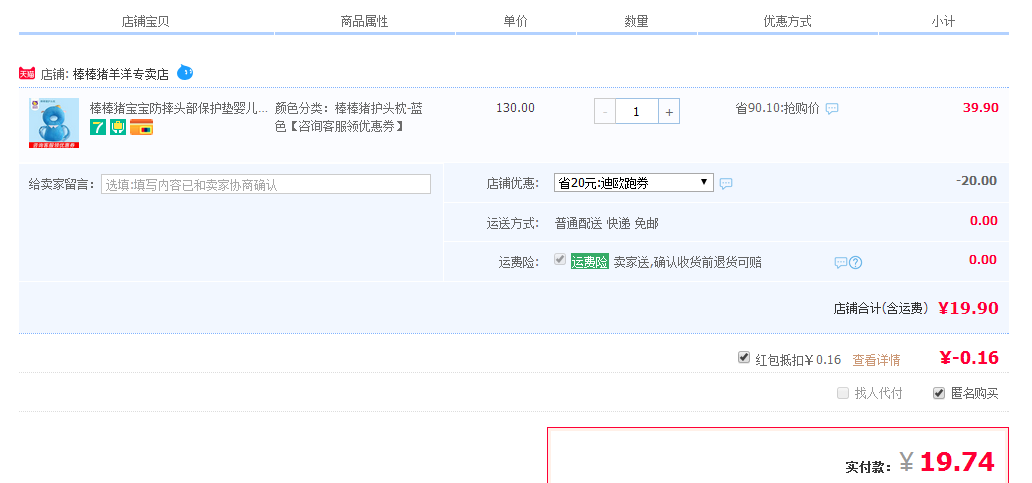Click the bubble icon beside 店铺优惠 dropdown
Image resolution: width=1032 pixels, height=483 pixels.
[726, 184]
